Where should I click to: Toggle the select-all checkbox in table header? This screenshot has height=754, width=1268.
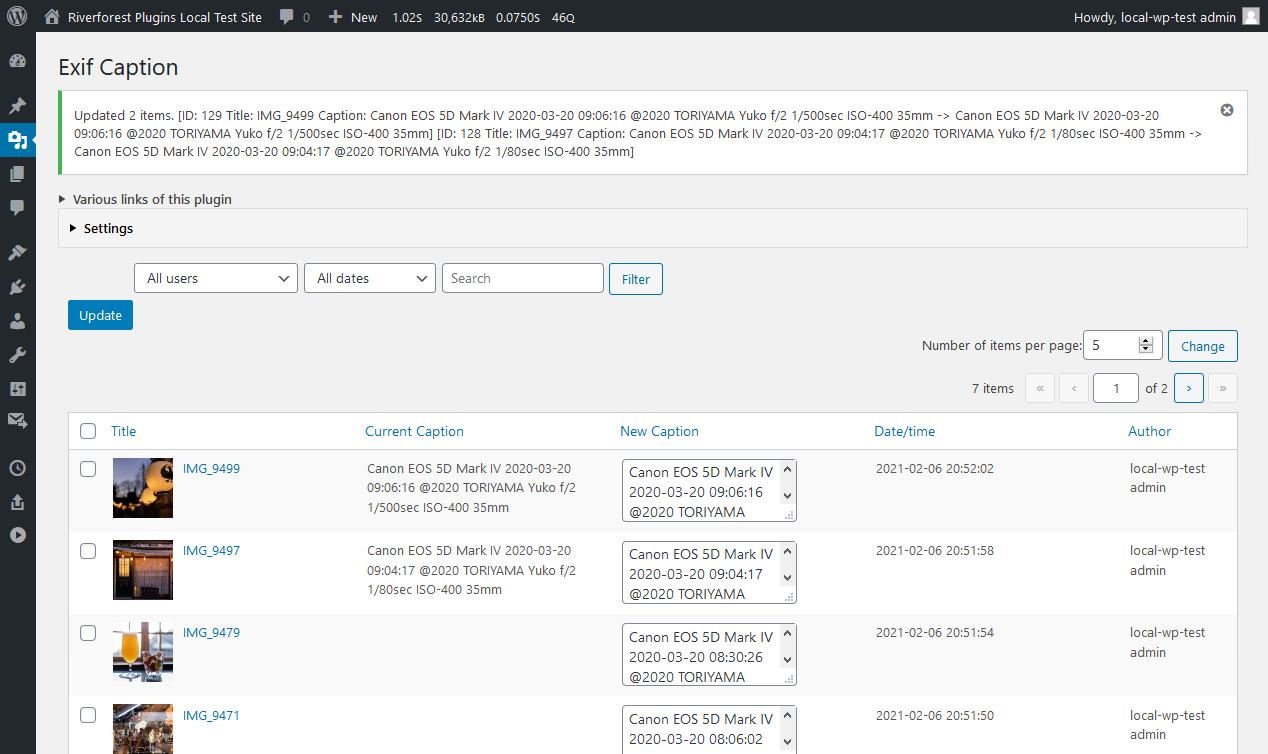(88, 431)
